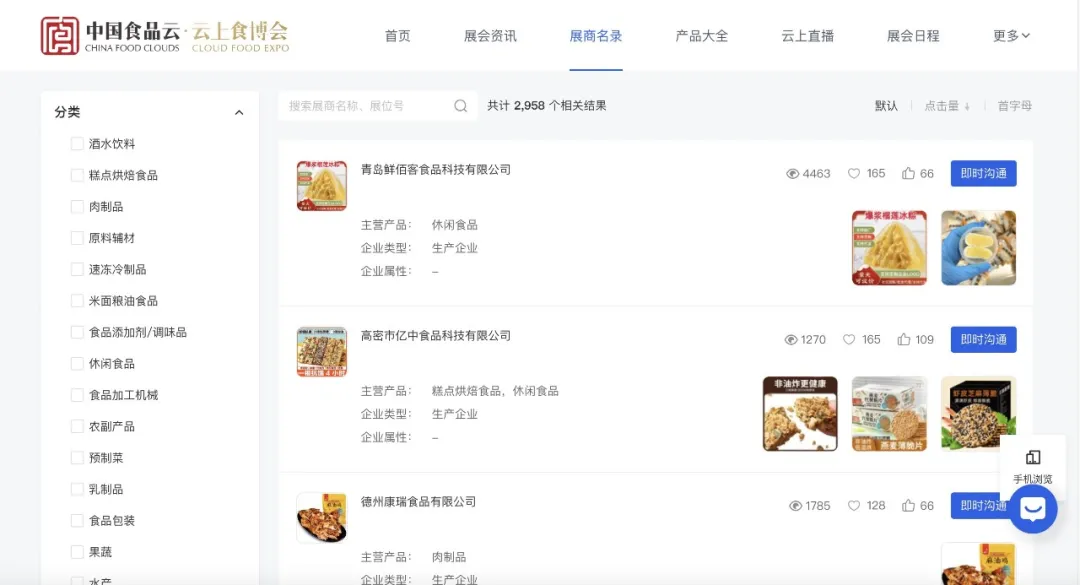This screenshot has width=1080, height=585.
Task: Sort results by 首字母
Action: pos(1014,106)
